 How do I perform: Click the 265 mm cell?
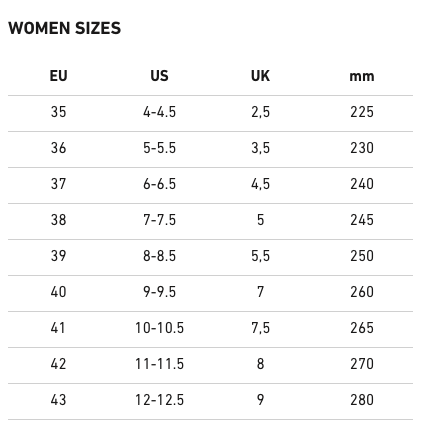click(362, 328)
